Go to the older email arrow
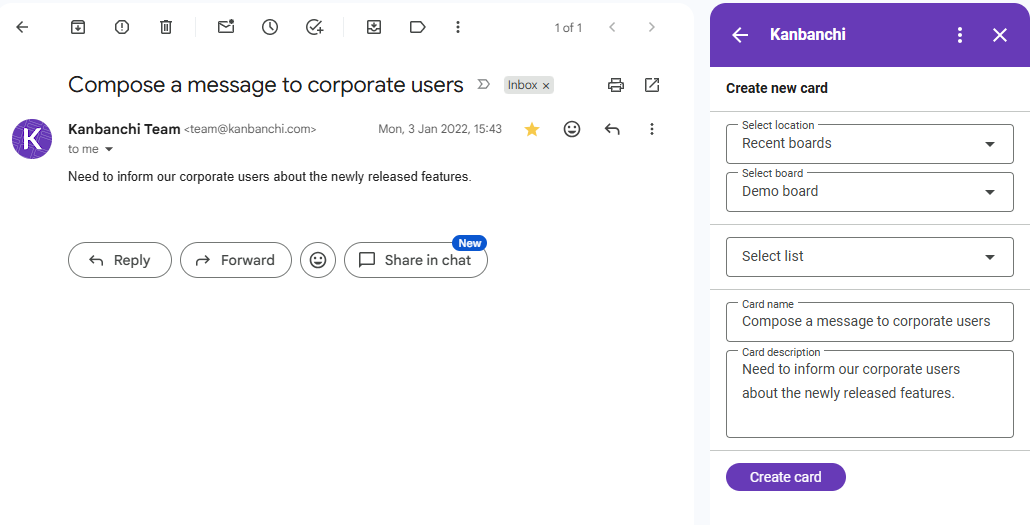The width and height of the screenshot is (1030, 525). pos(652,27)
